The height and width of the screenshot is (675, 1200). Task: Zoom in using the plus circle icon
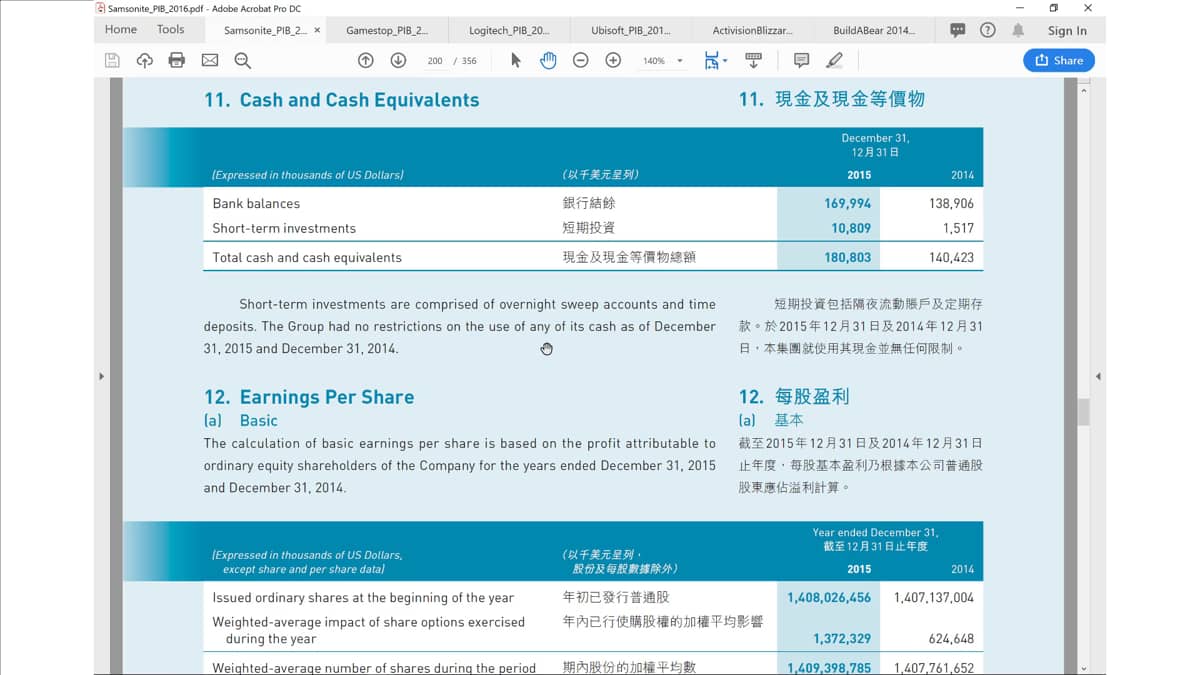613,60
